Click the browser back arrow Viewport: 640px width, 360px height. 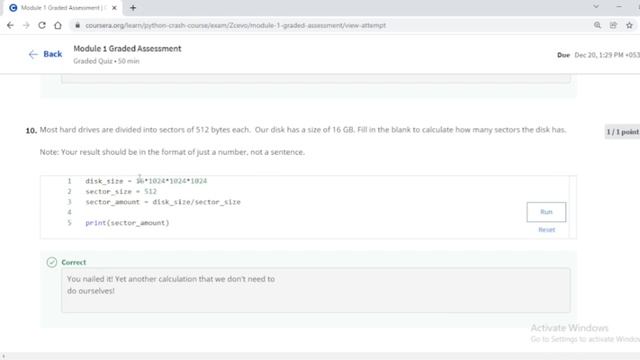(x=10, y=25)
